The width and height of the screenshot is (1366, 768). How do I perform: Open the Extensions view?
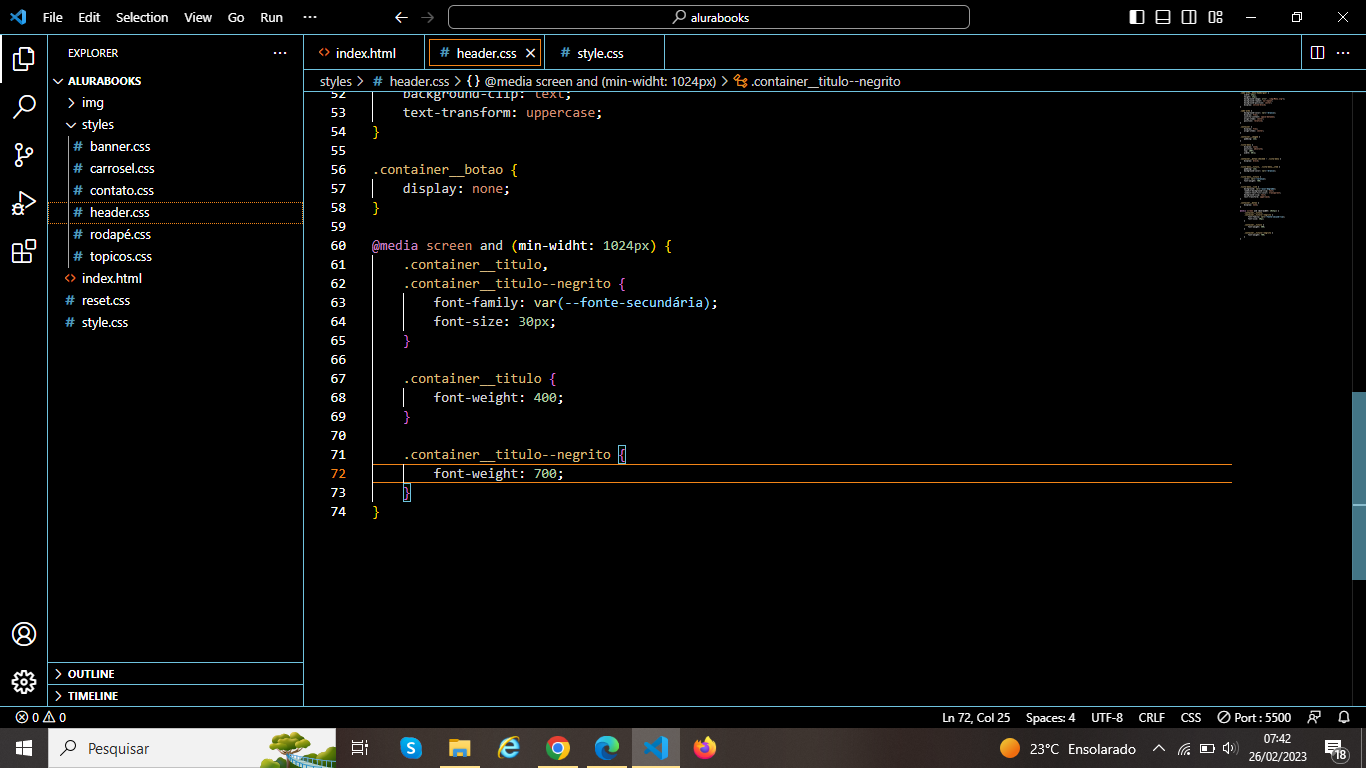(x=24, y=251)
